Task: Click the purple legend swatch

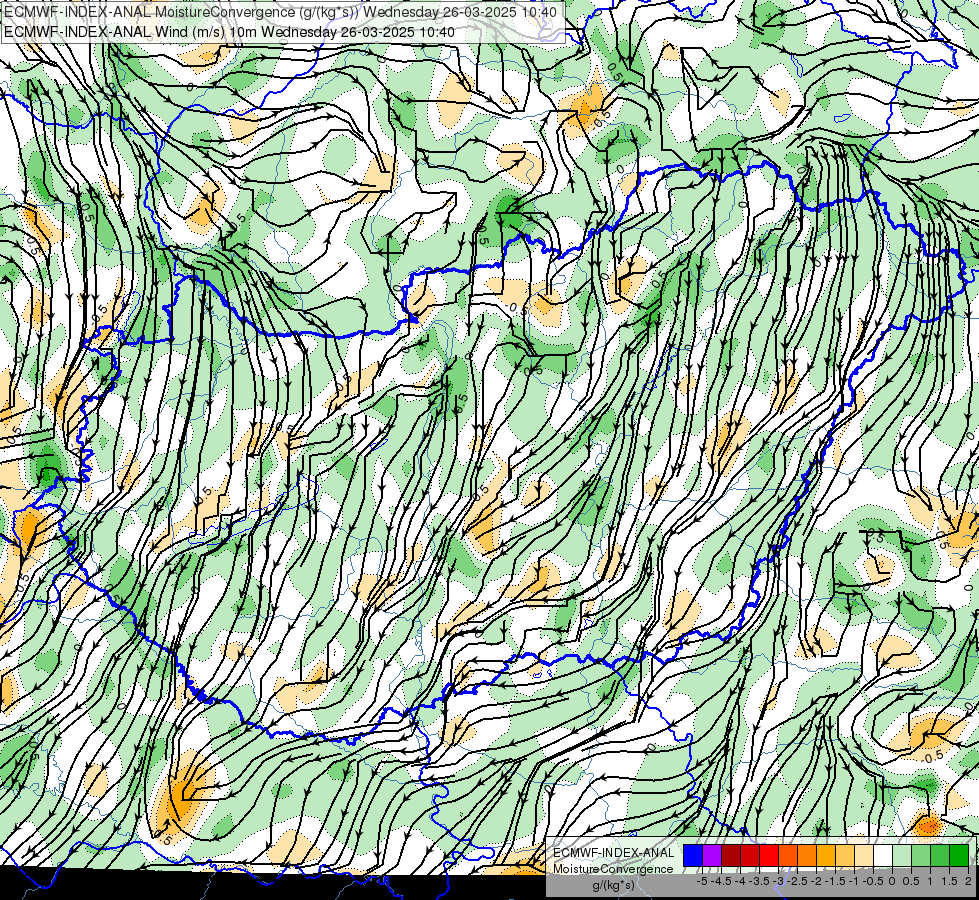Action: (x=712, y=856)
